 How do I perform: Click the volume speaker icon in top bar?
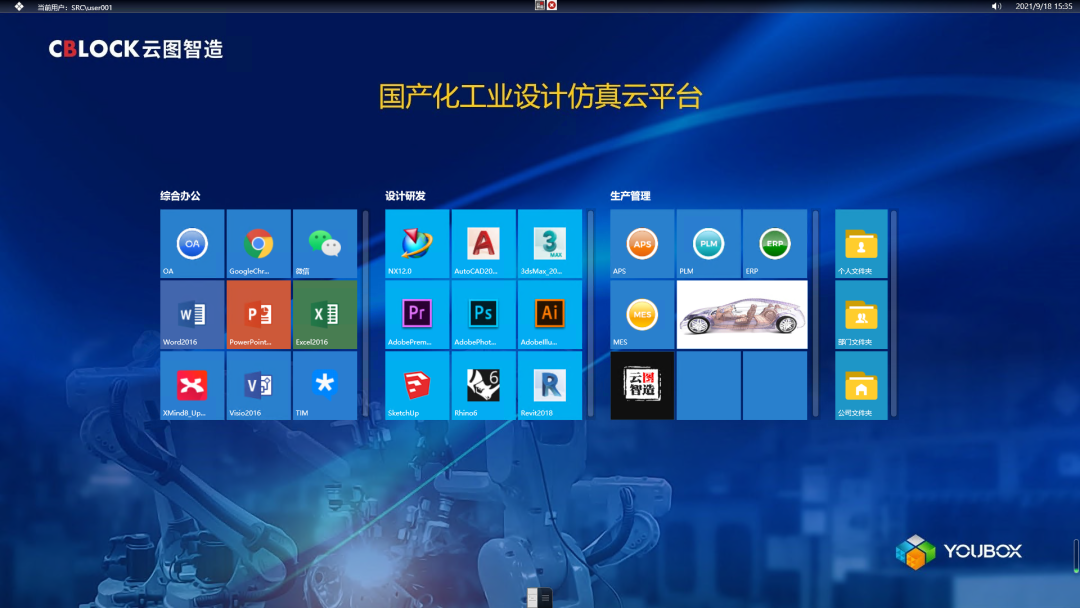[x=996, y=6]
